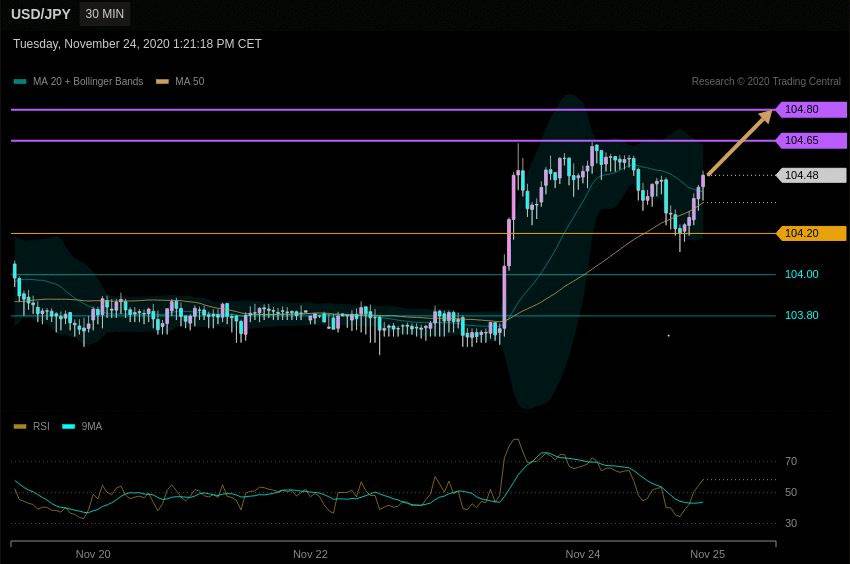850x564 pixels.
Task: Select the 'RSI' indicator label
Action: tap(41, 426)
